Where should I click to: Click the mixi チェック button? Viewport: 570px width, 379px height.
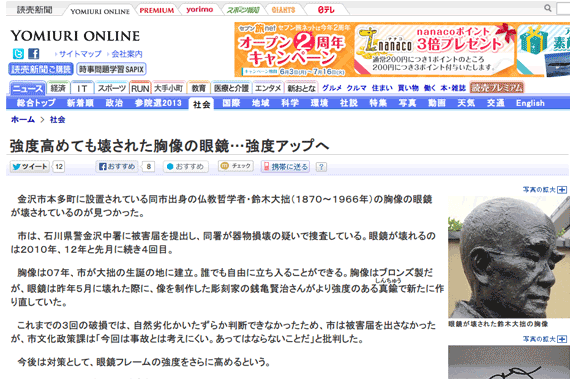point(236,166)
